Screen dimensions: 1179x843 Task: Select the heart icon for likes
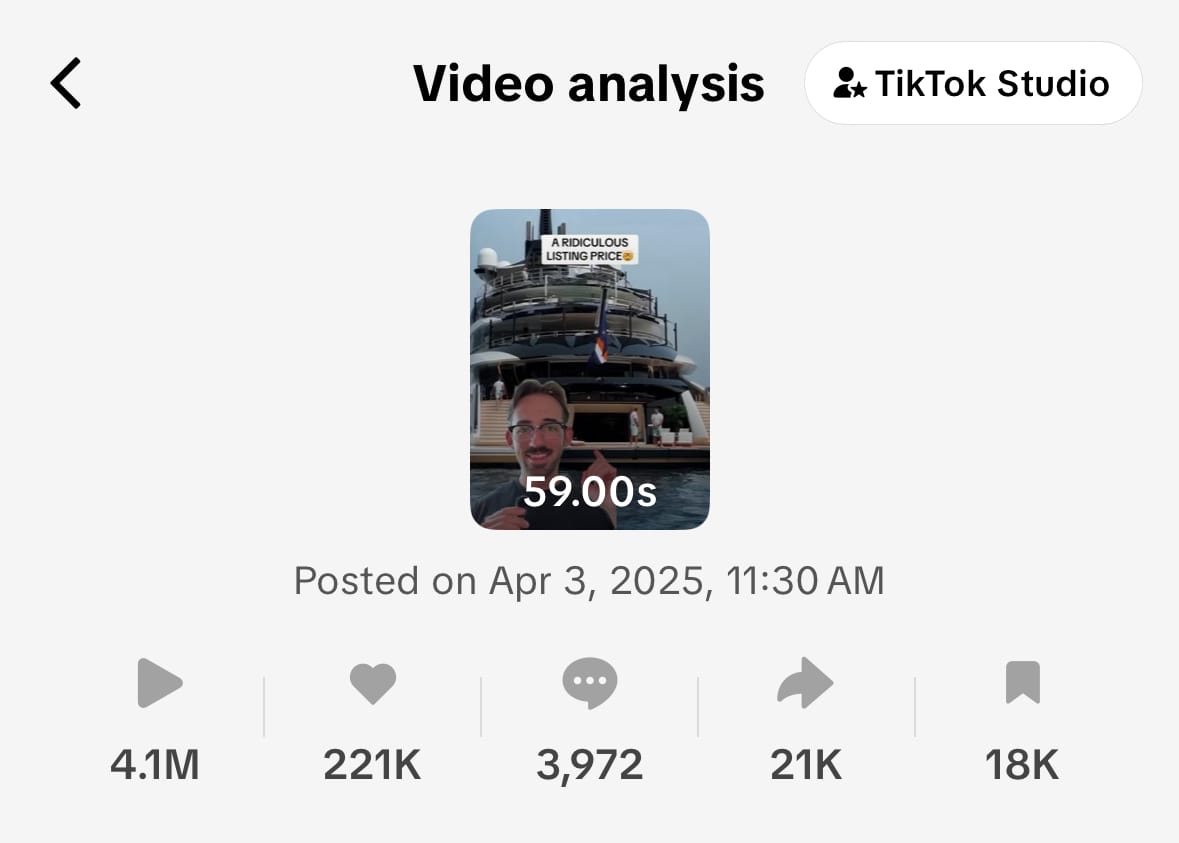(374, 683)
